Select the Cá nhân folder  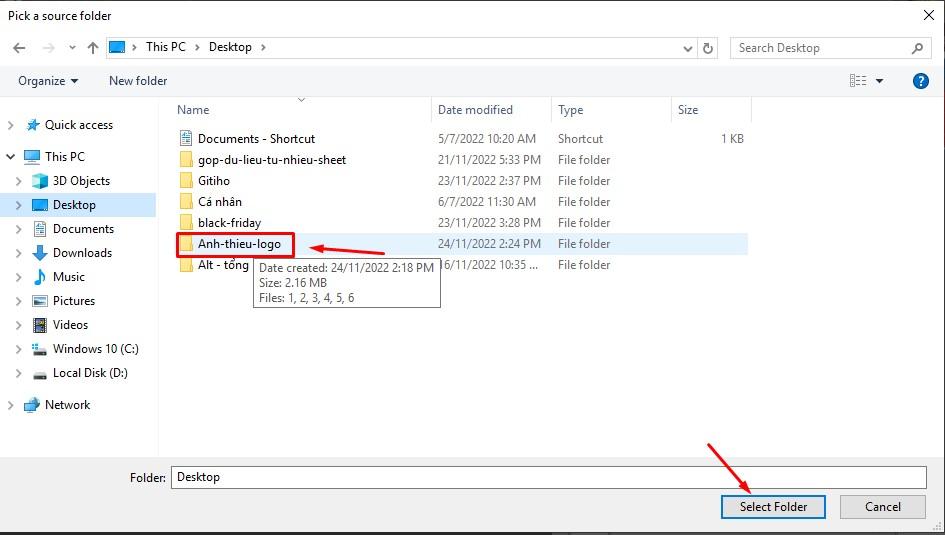tap(220, 202)
